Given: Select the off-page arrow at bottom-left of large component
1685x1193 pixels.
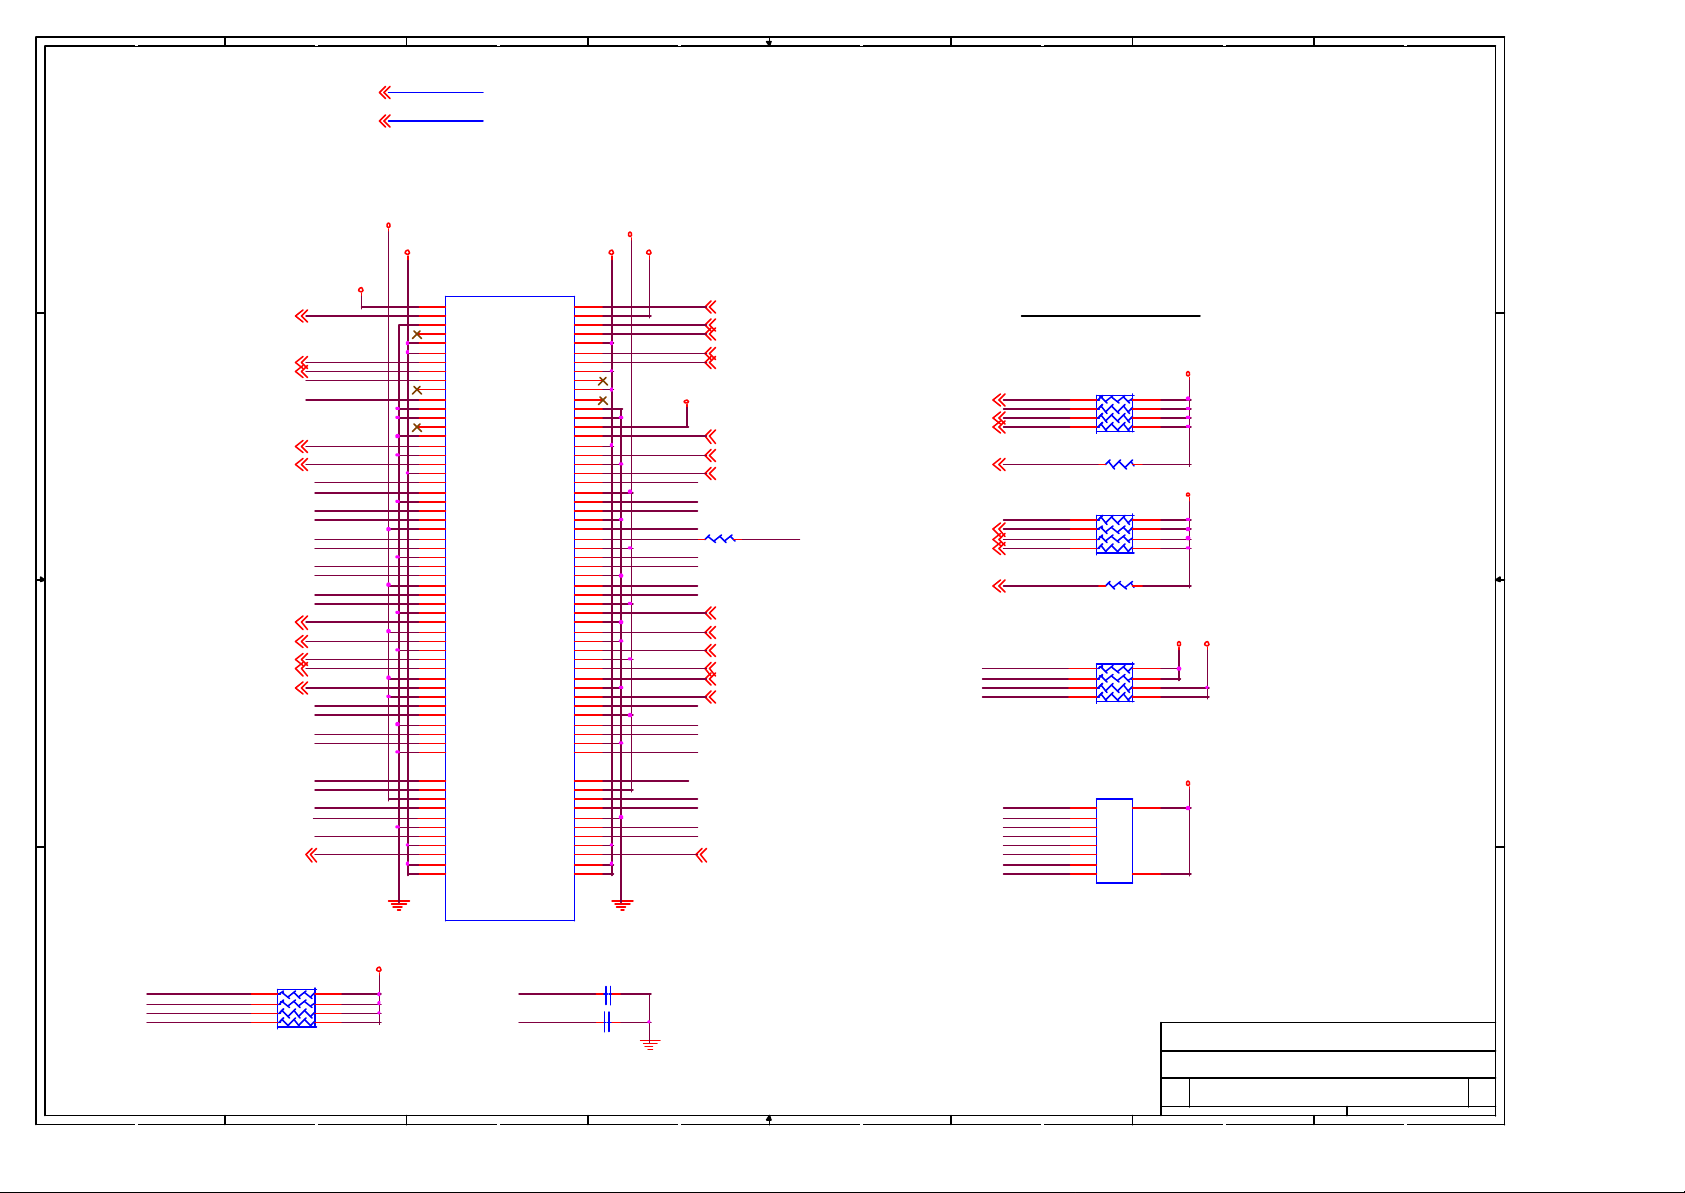Looking at the screenshot, I should click(x=311, y=855).
